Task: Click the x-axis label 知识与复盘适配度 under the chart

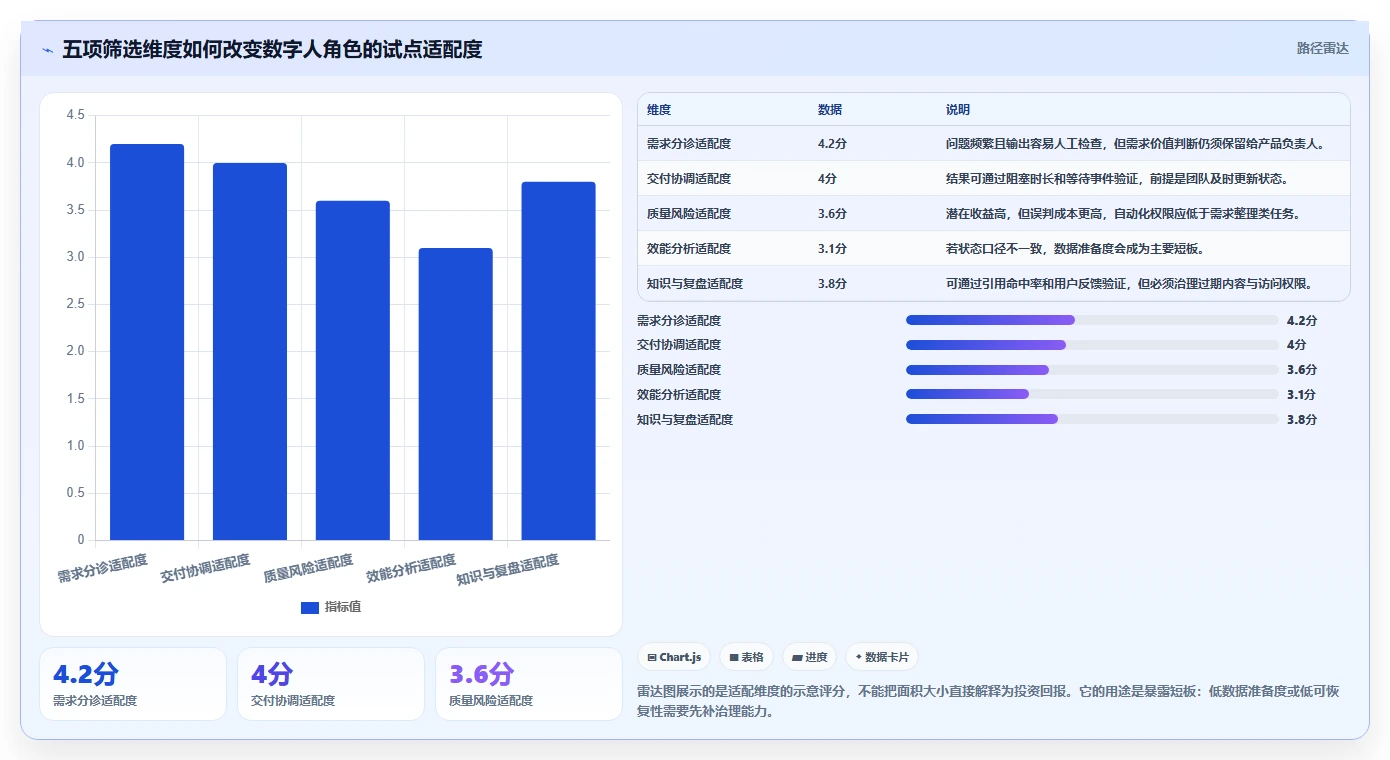Action: (508, 569)
